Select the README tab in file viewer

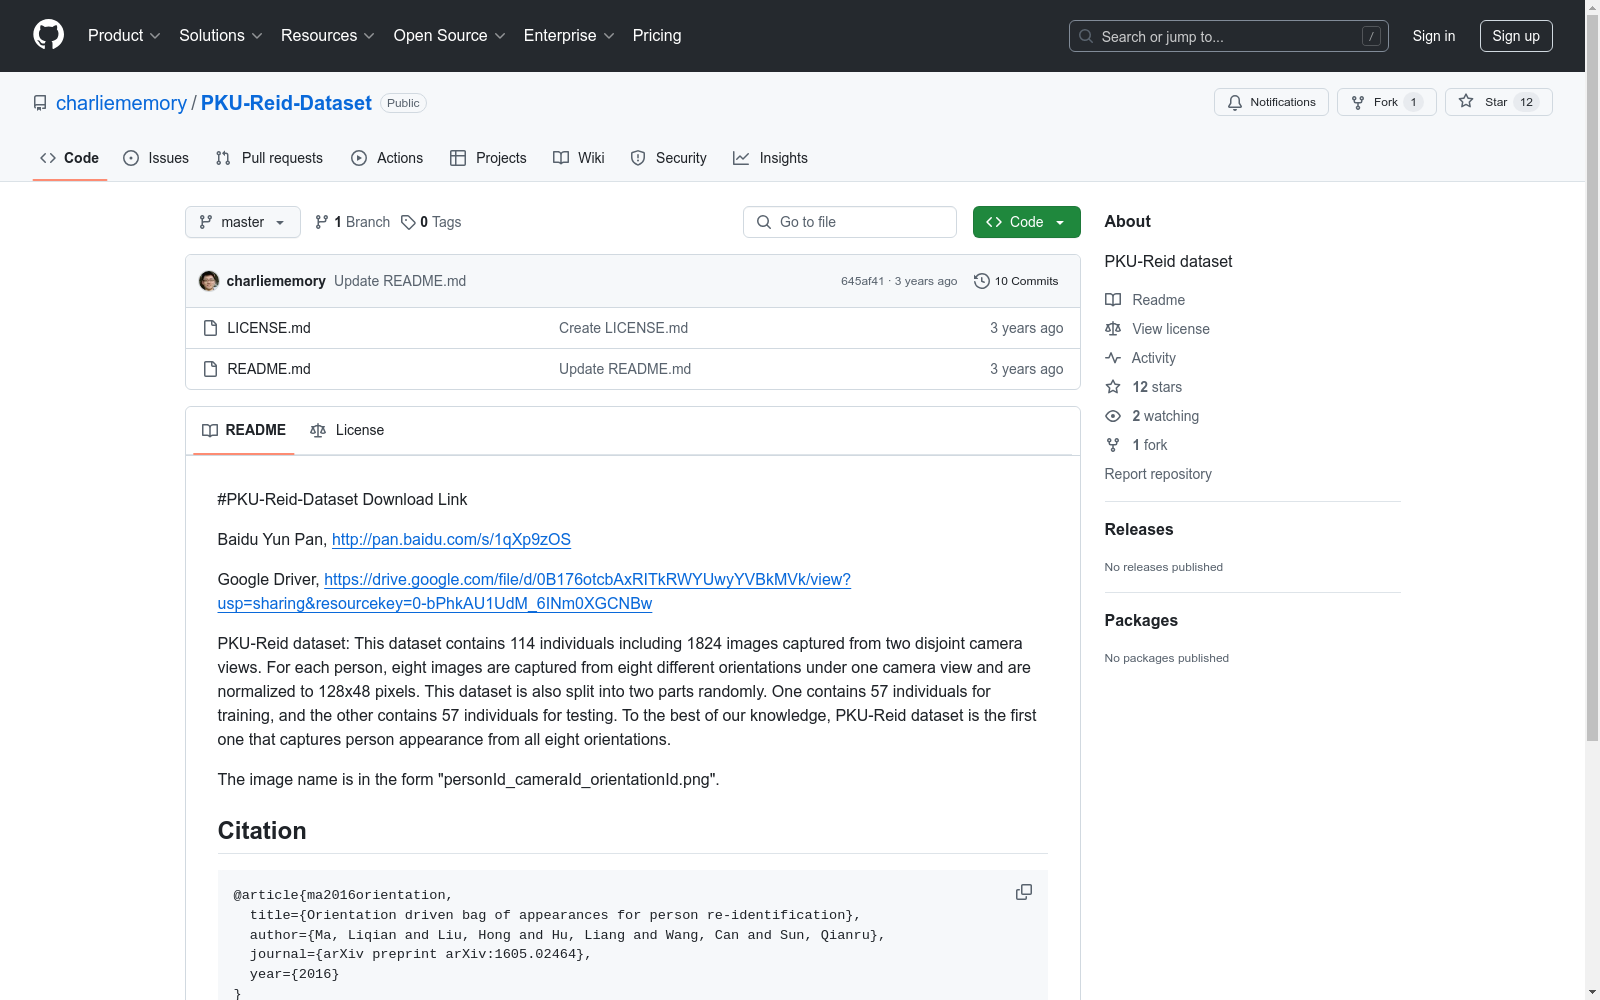tap(244, 430)
